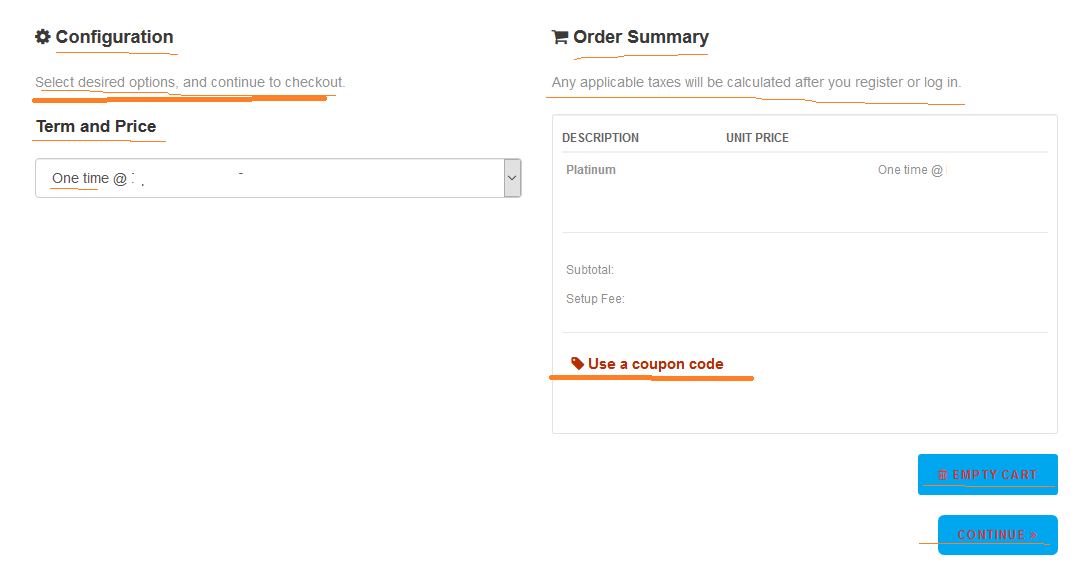Click the 'One time @' price in summary
This screenshot has width=1090, height=572.
tap(911, 170)
